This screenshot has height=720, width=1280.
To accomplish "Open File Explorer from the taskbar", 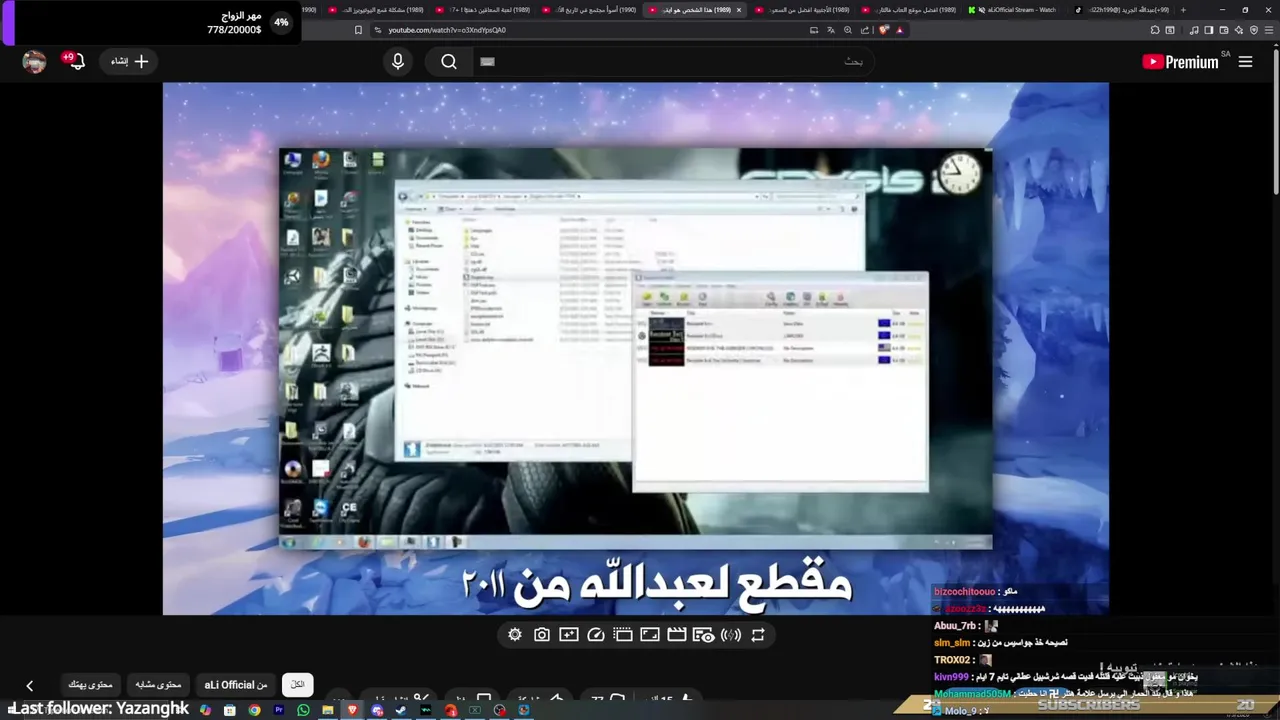I will 328,710.
